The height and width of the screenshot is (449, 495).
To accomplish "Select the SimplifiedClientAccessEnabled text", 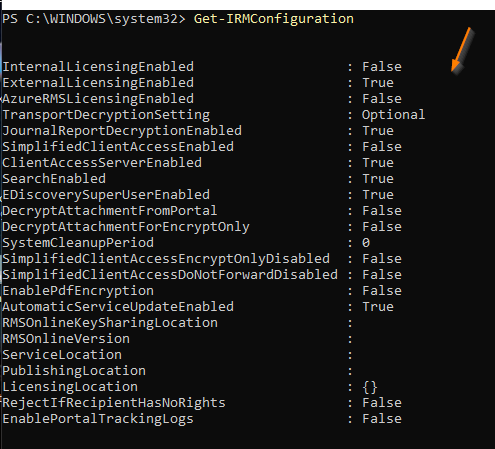I will (x=118, y=147).
